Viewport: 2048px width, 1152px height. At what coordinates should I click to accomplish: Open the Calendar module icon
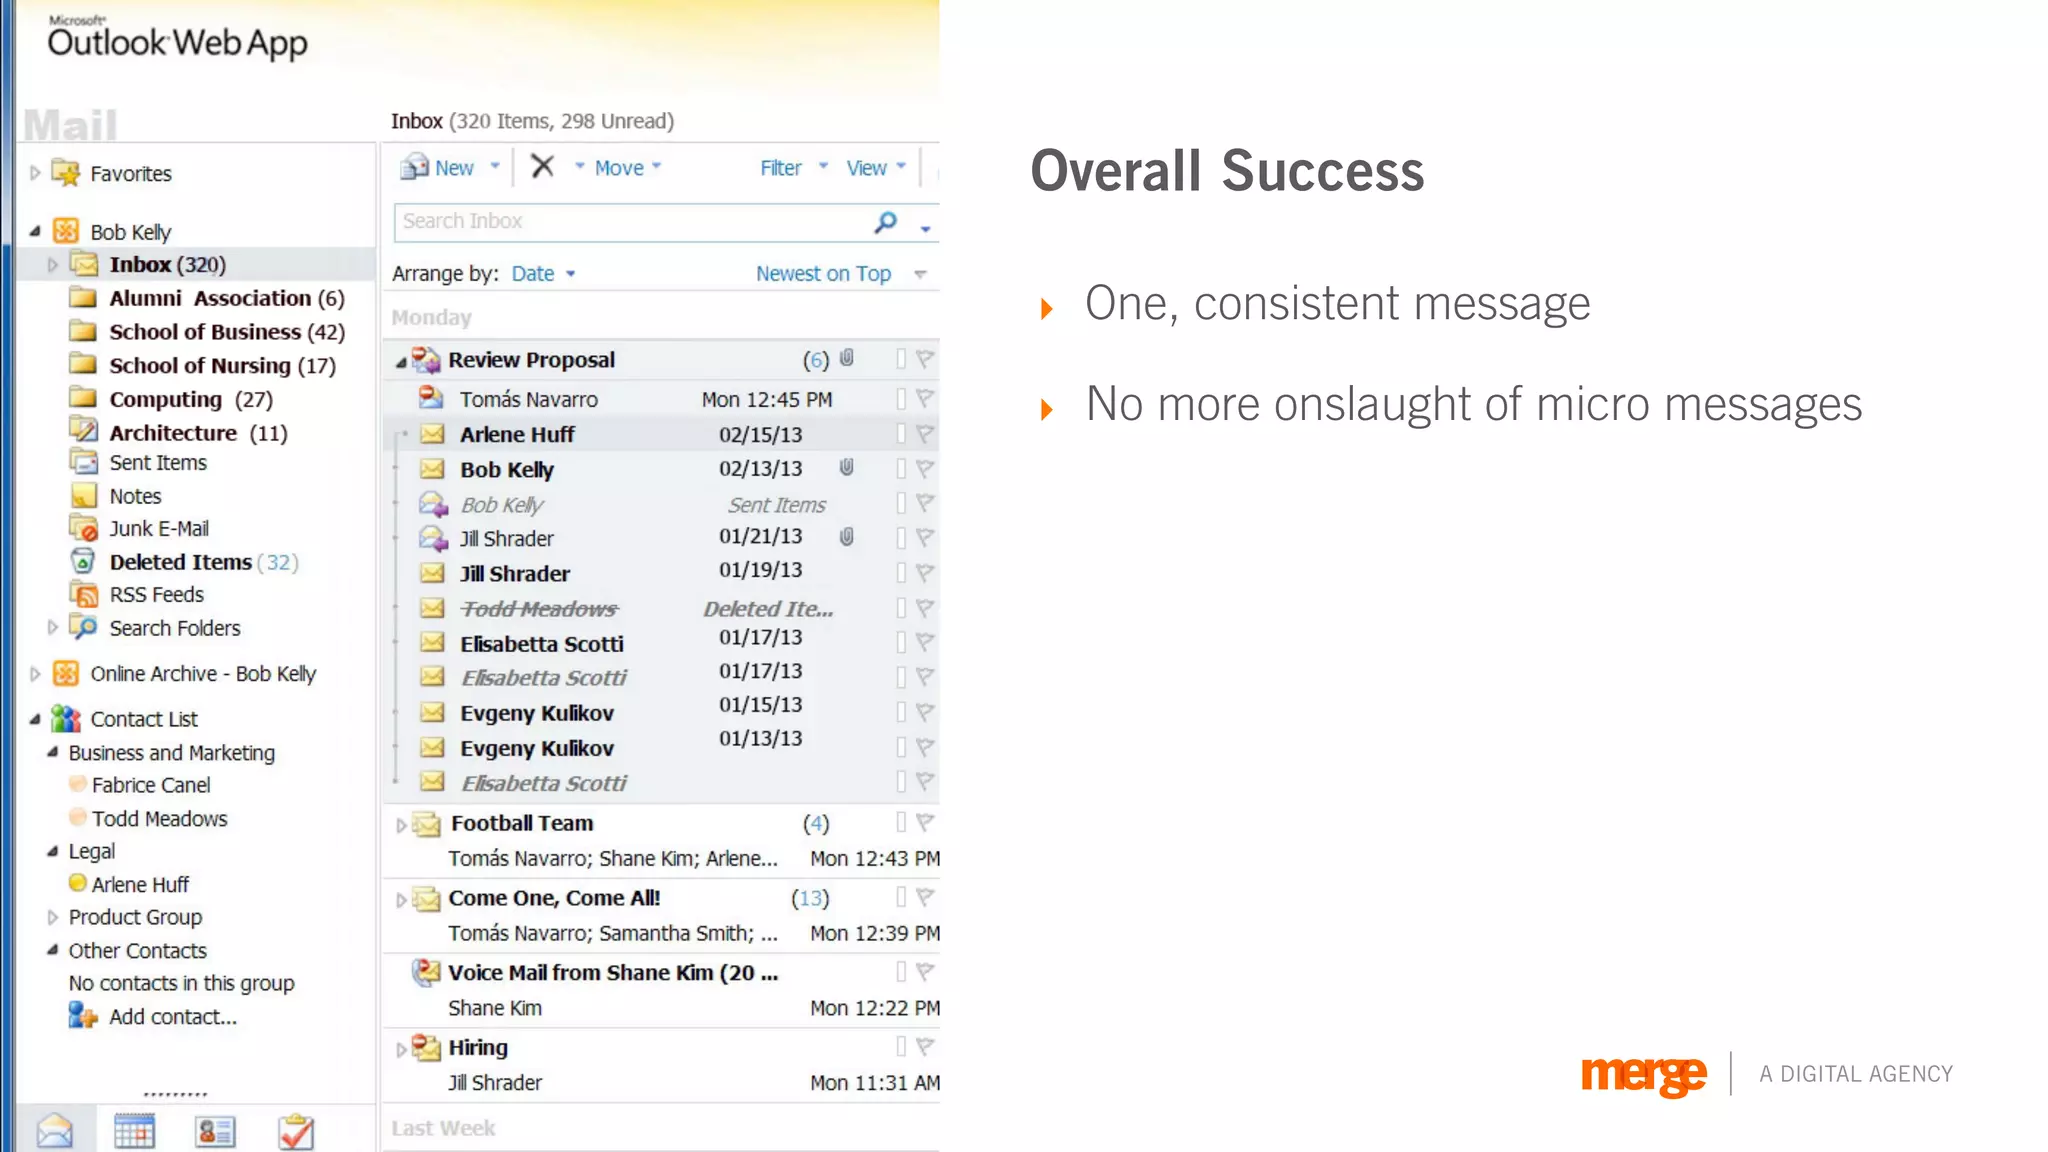[134, 1131]
